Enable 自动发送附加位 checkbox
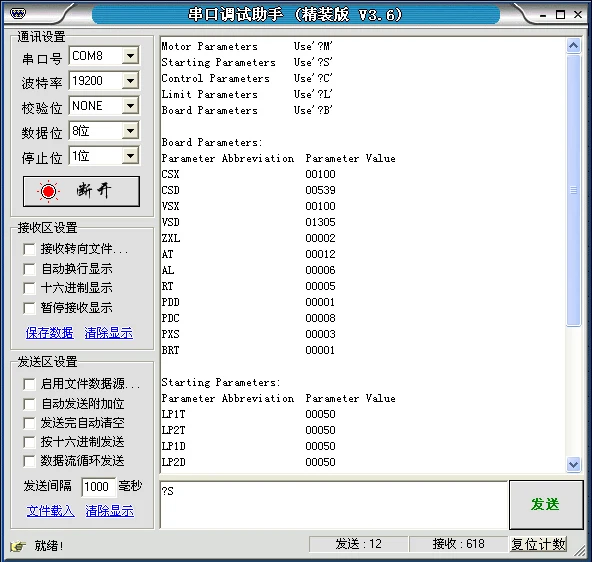Viewport: 592px width, 562px height. tap(29, 404)
